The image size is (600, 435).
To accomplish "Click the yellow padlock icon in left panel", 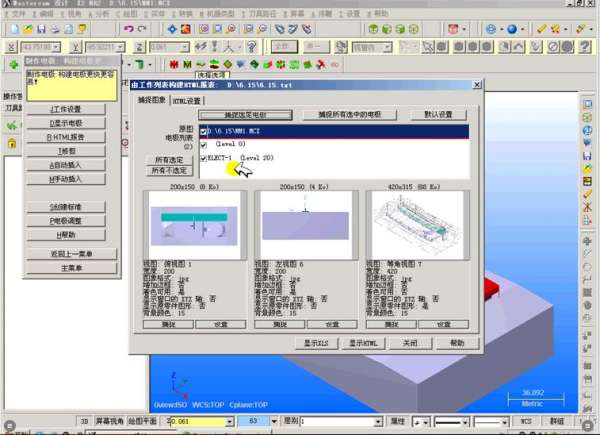I will coord(12,144).
